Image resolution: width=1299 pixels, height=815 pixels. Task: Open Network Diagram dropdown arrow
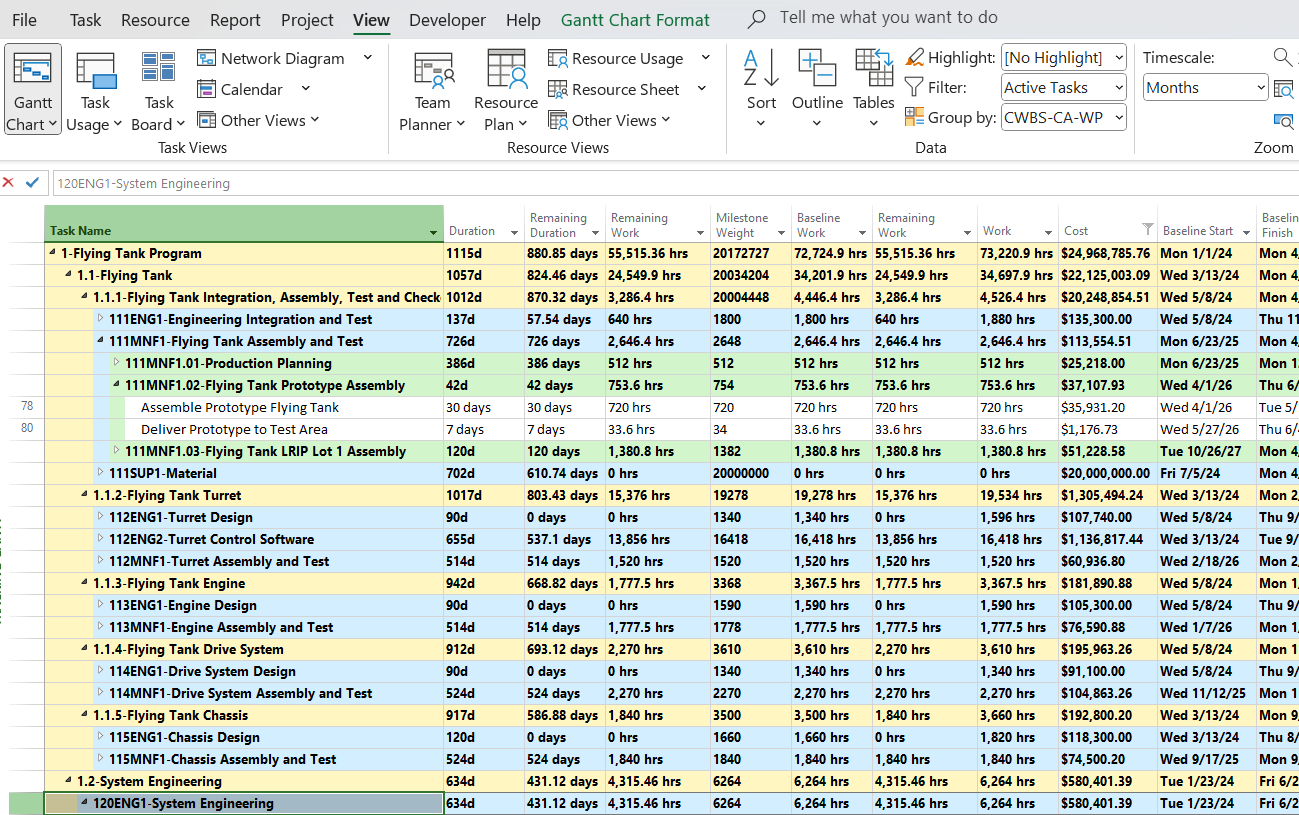(x=368, y=58)
